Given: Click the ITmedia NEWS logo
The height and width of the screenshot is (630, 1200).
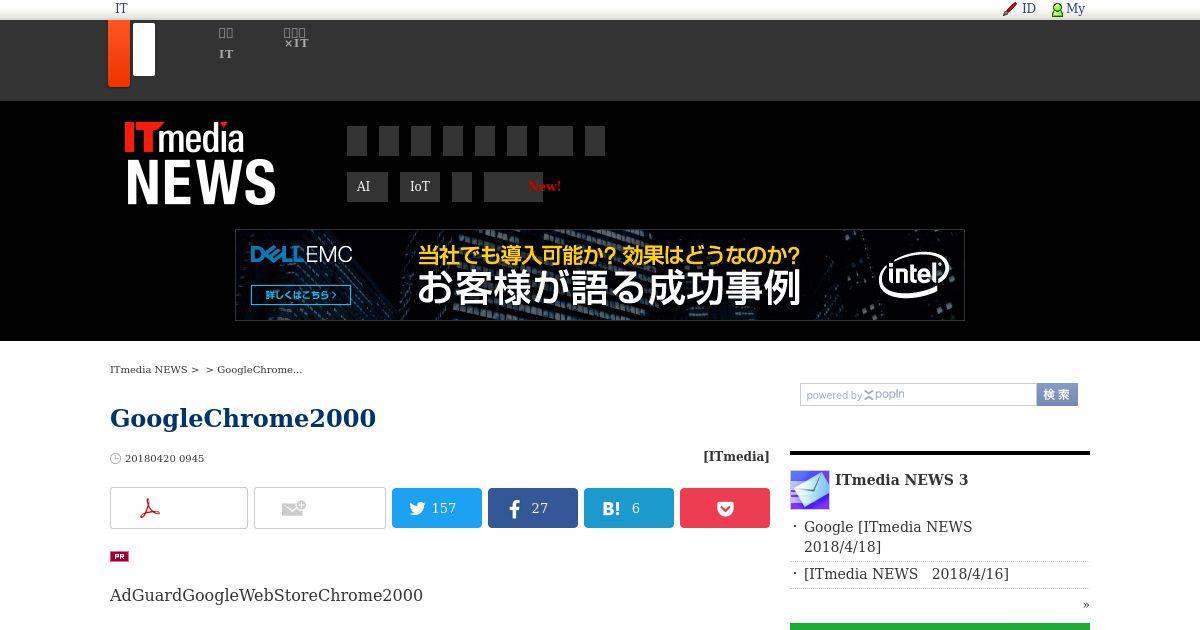Looking at the screenshot, I should (200, 164).
